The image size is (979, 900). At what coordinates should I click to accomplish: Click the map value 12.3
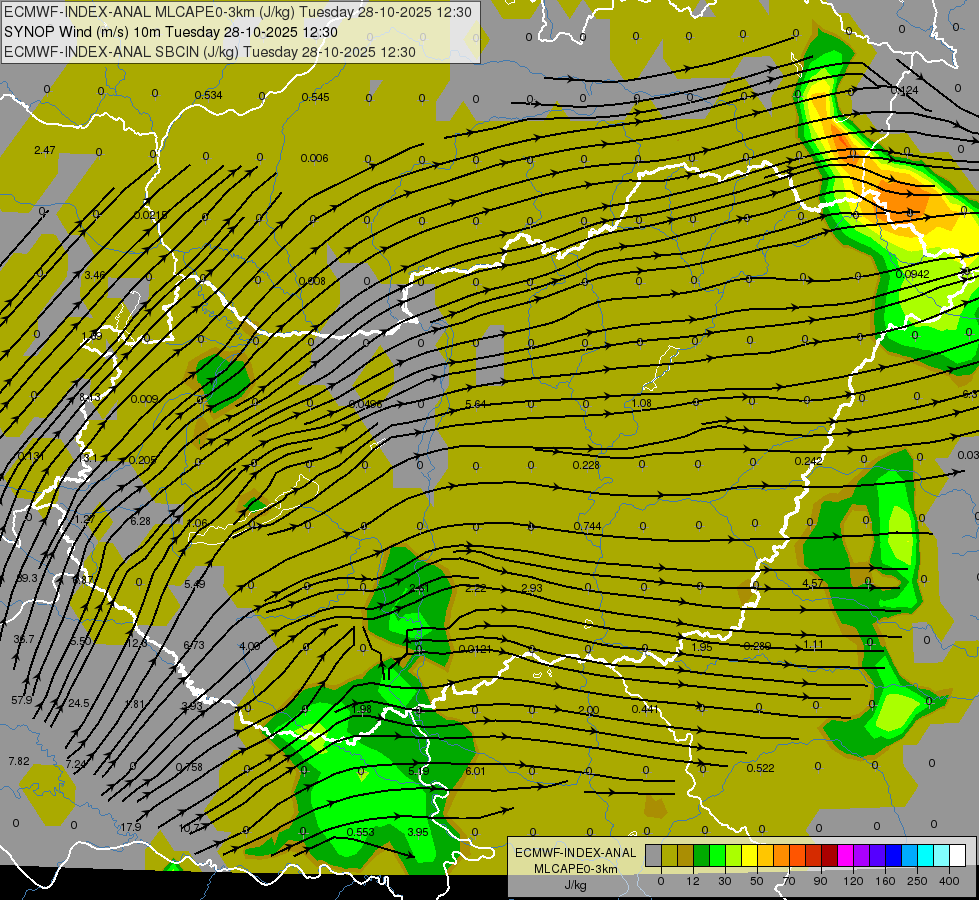[x=137, y=643]
